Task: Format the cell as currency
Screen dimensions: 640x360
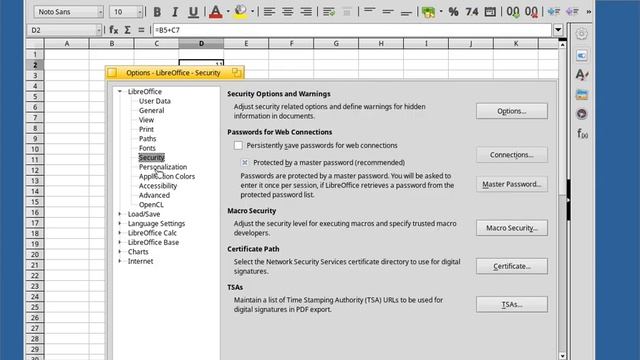Action: point(428,12)
